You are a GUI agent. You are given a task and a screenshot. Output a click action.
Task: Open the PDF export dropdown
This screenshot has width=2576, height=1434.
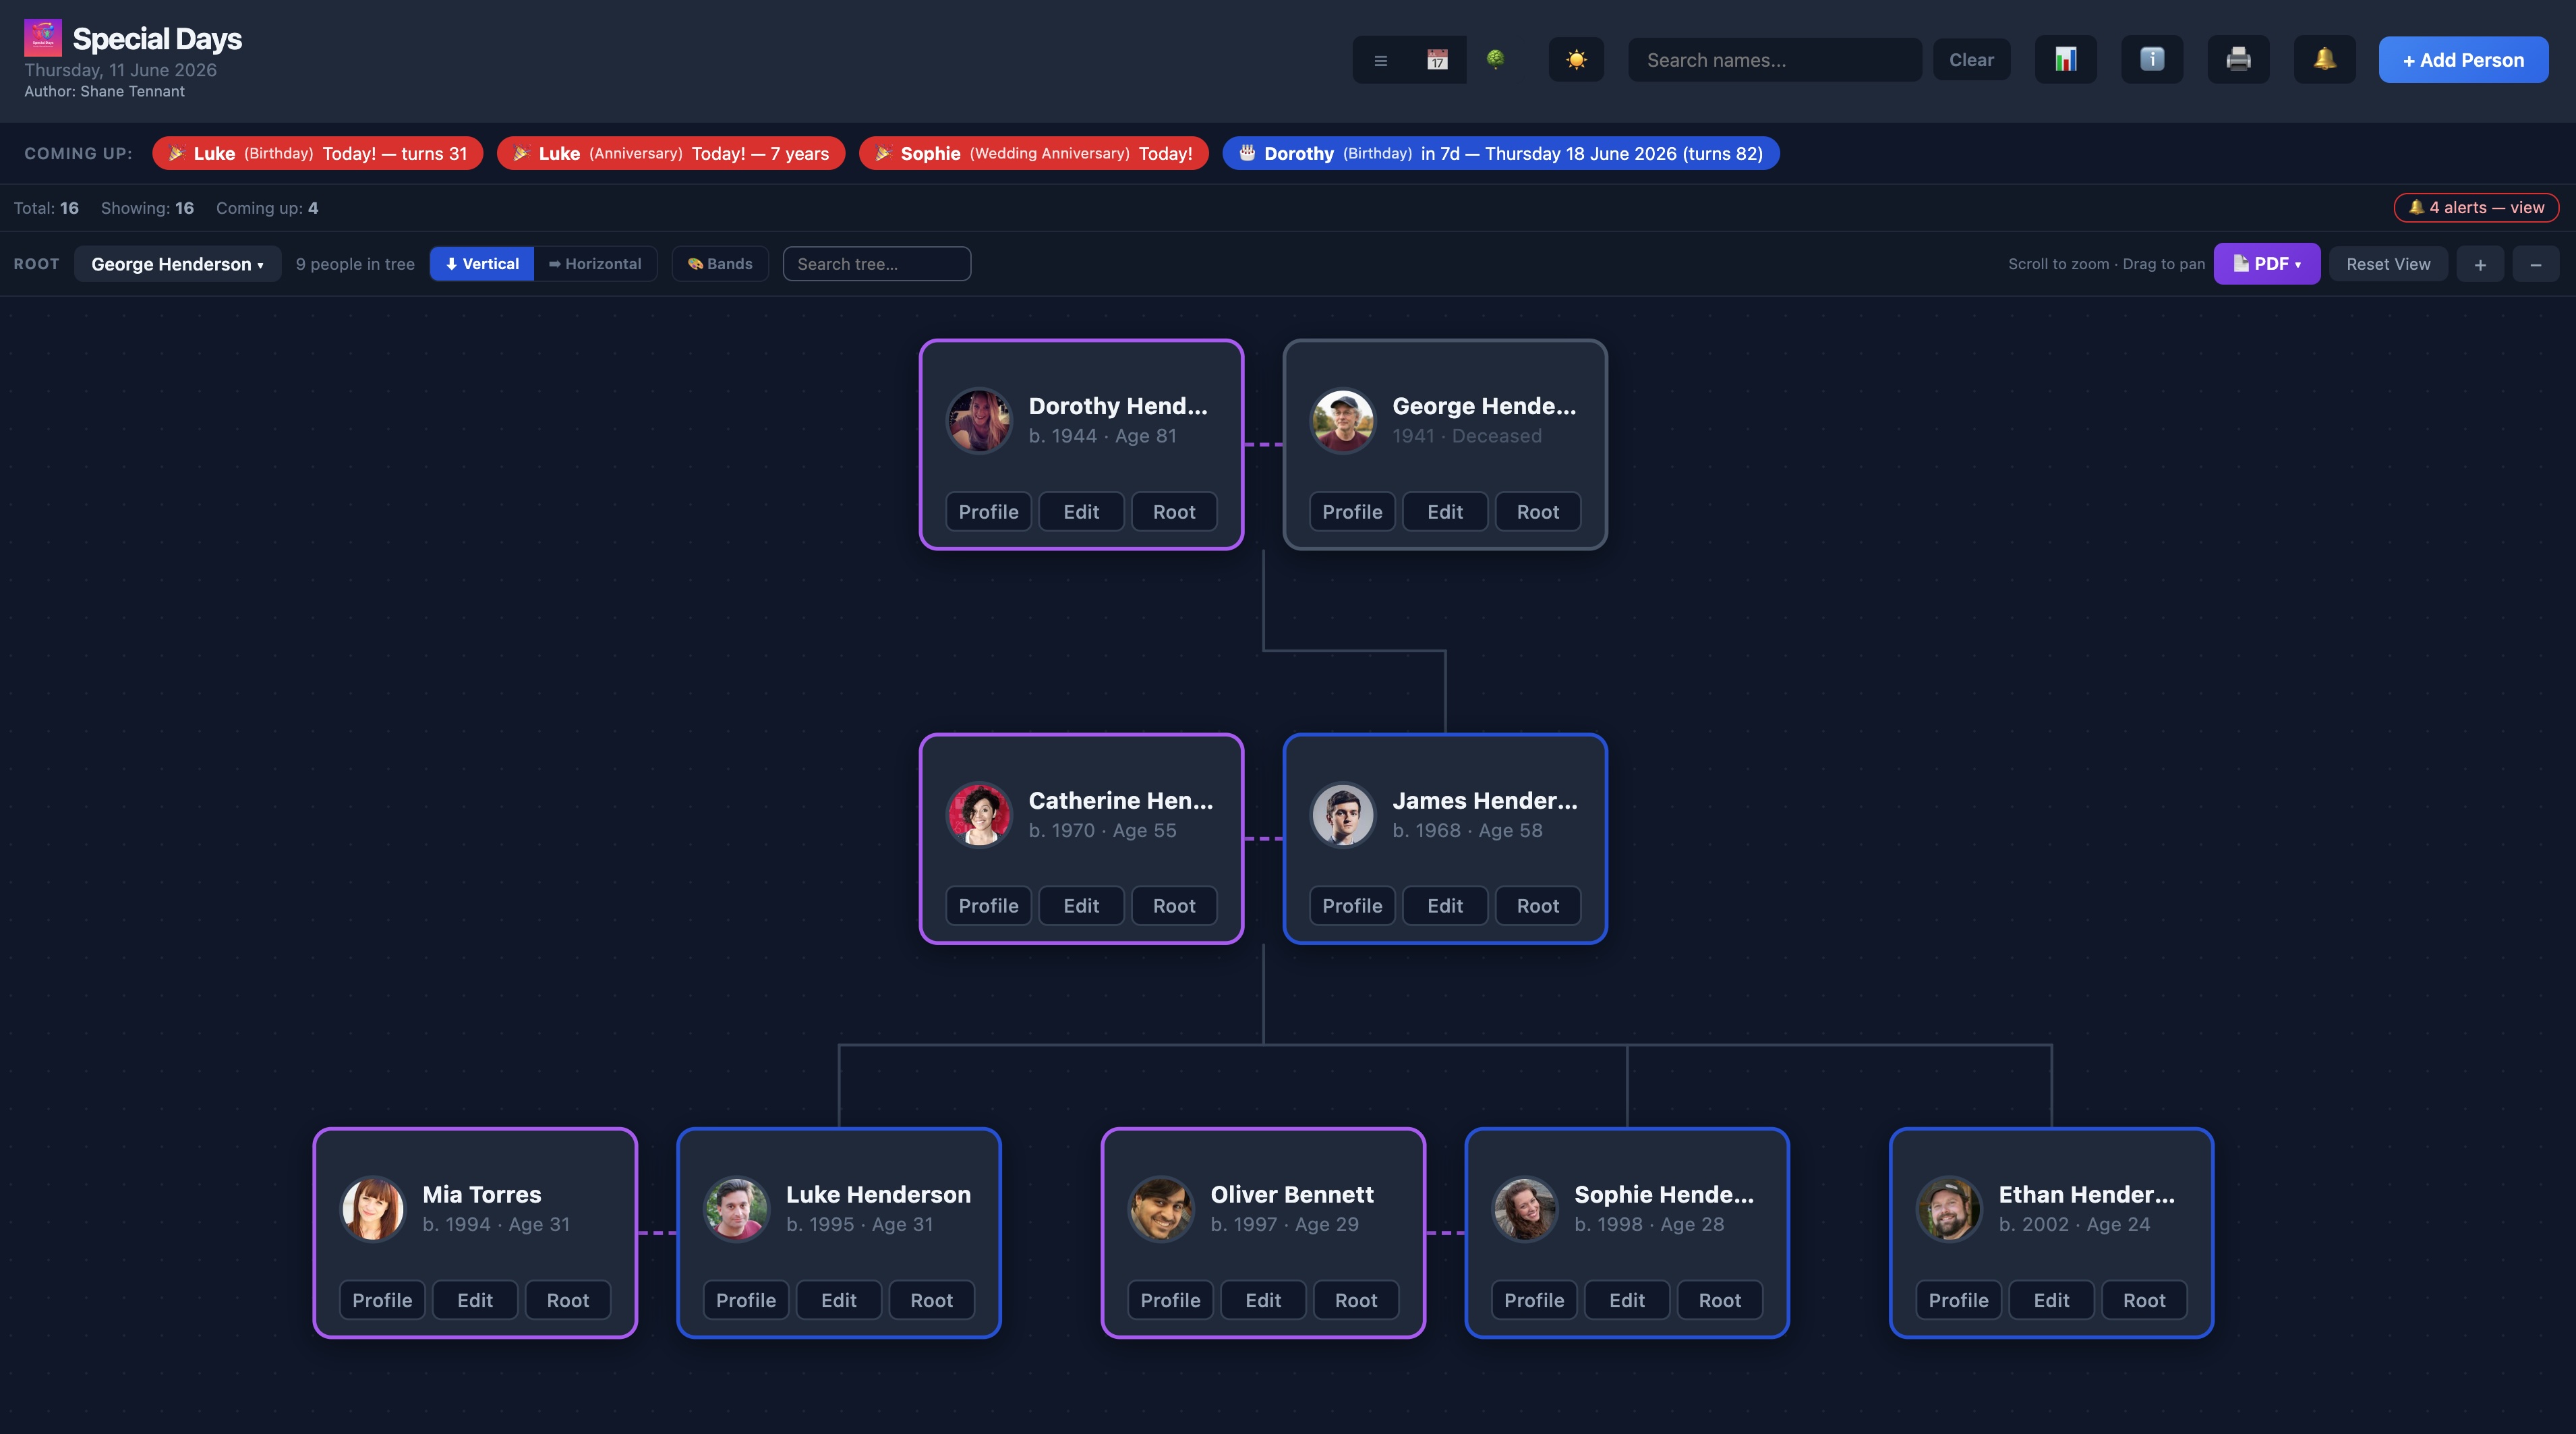pyautogui.click(x=2267, y=264)
